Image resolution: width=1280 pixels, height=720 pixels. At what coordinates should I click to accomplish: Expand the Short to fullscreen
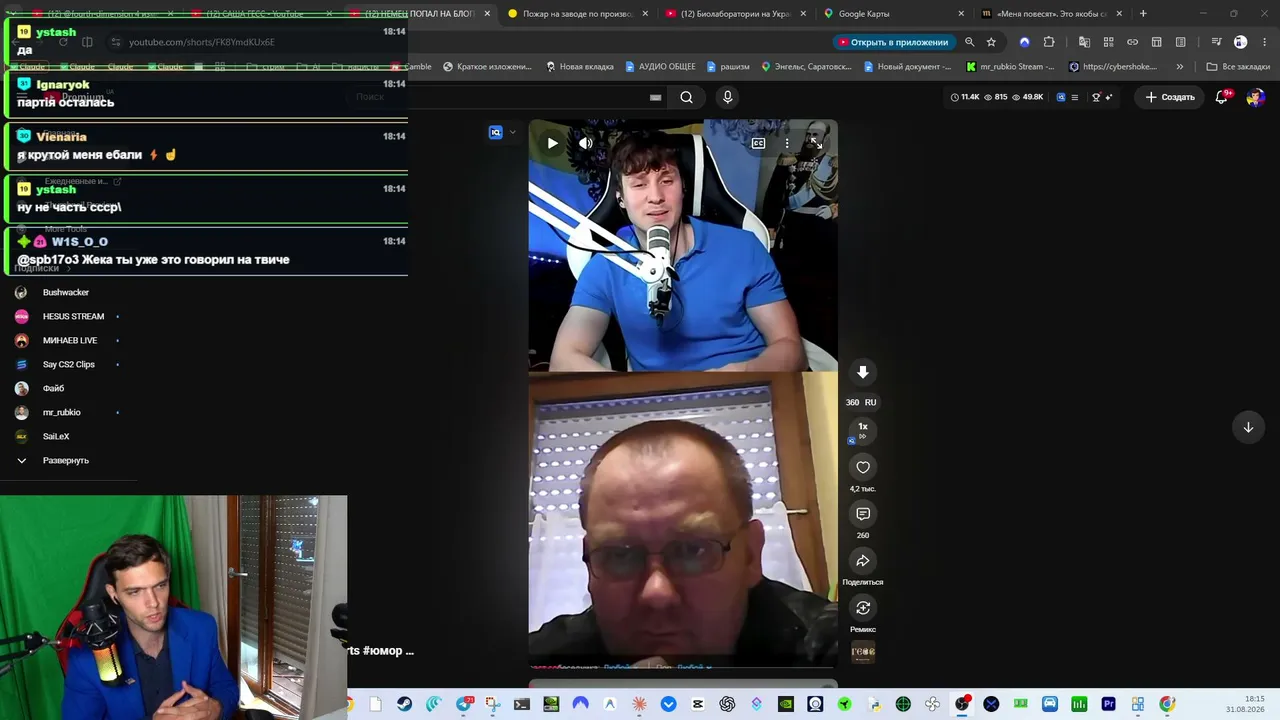pyautogui.click(x=815, y=143)
